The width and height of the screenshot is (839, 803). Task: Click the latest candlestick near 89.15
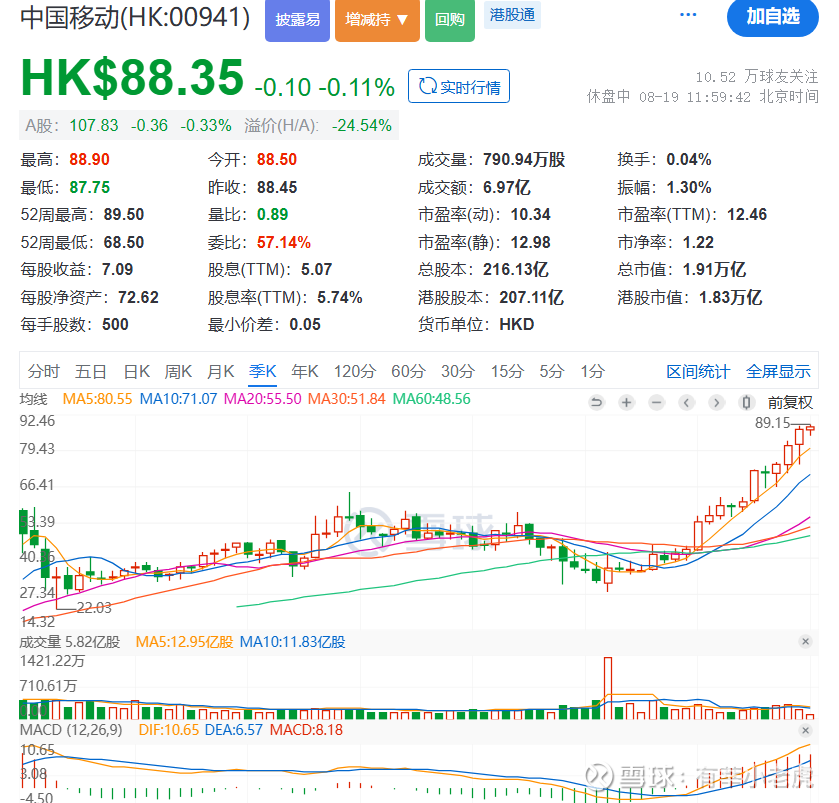[x=810, y=430]
